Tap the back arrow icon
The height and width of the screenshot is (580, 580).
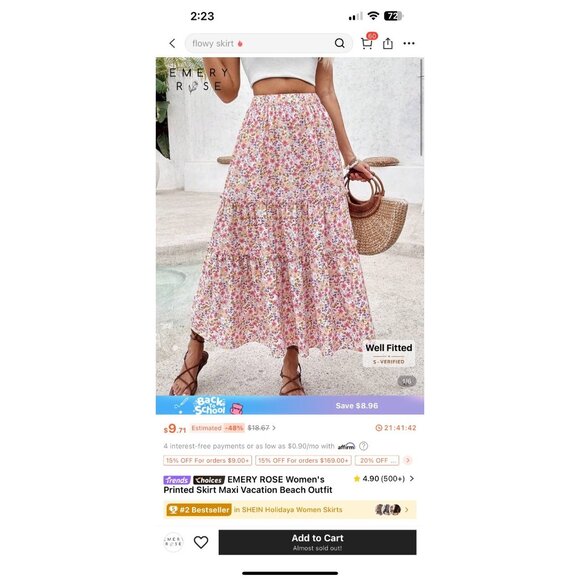pyautogui.click(x=172, y=43)
